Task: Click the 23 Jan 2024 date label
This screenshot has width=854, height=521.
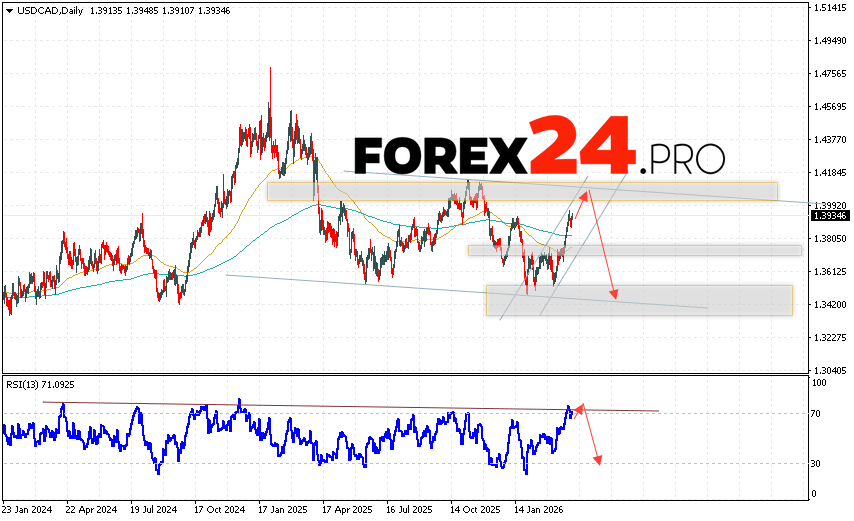Action: click(30, 507)
